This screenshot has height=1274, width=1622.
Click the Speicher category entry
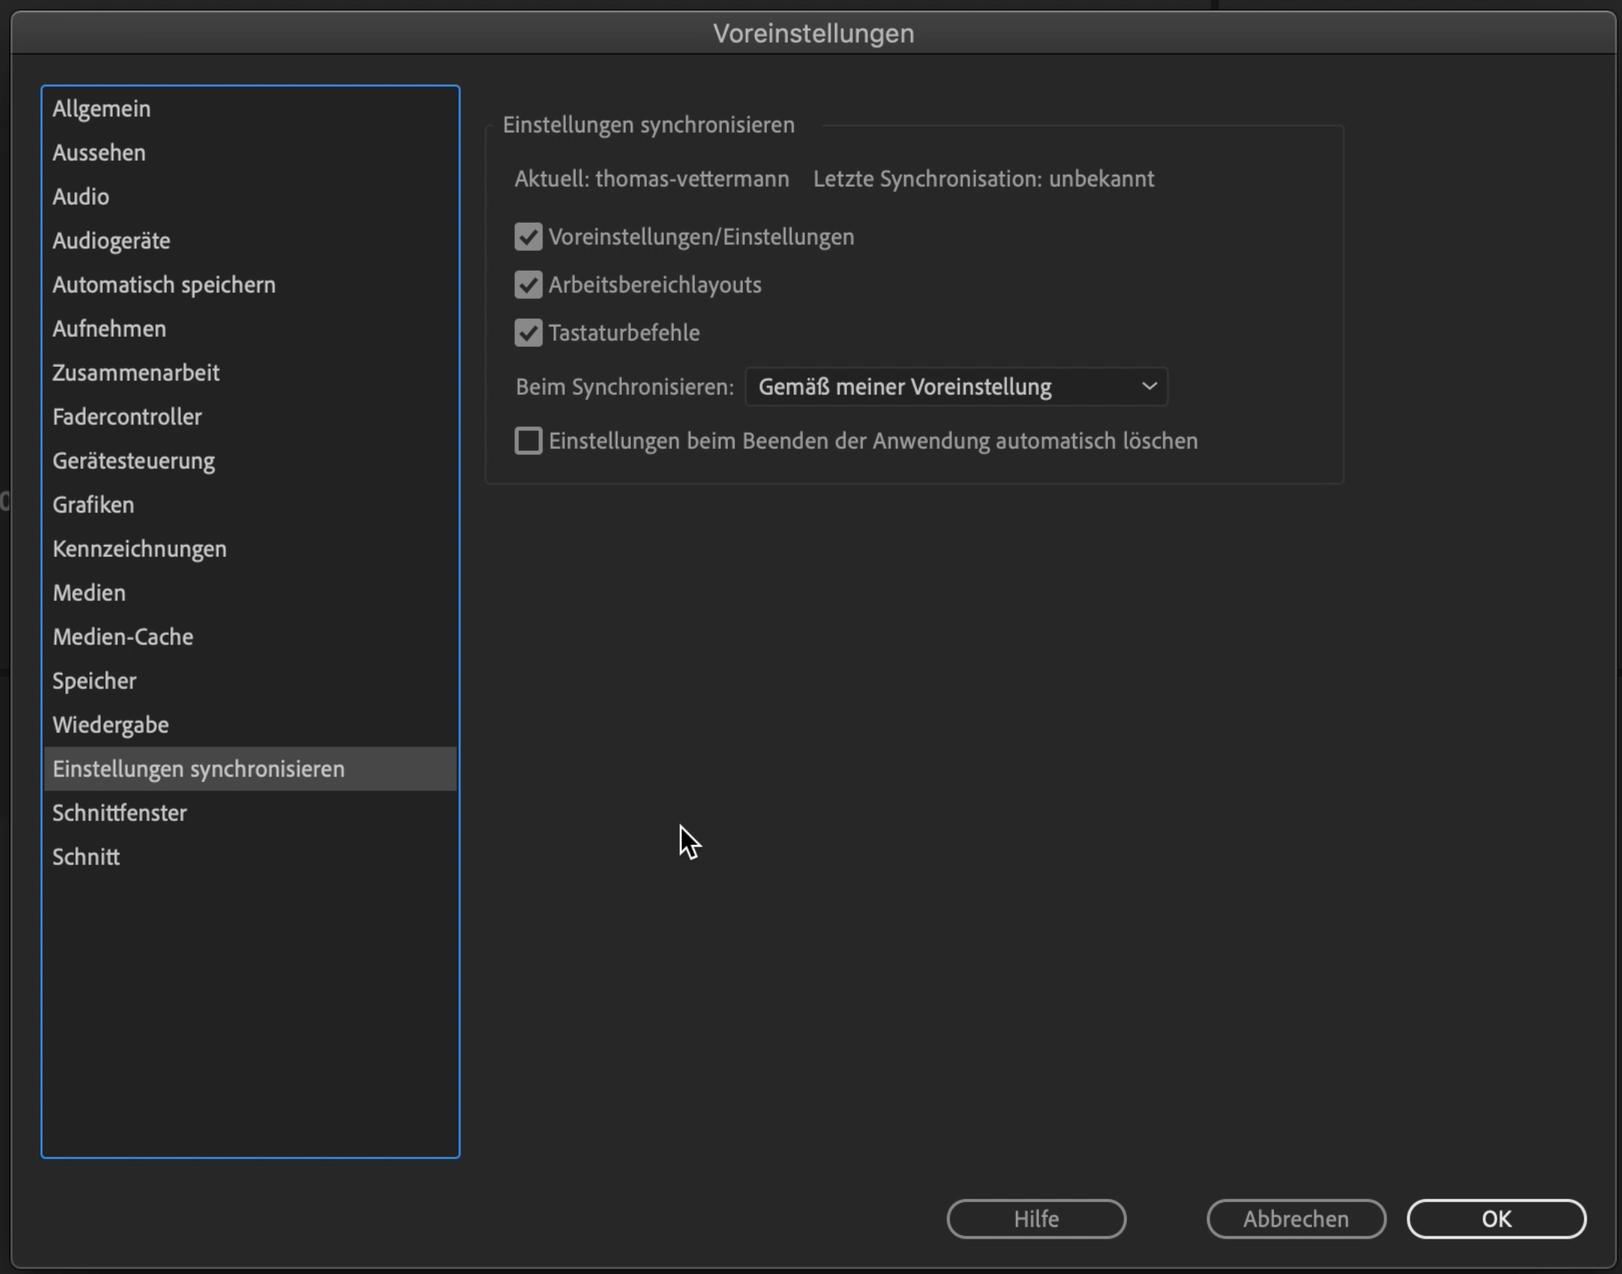pos(95,681)
